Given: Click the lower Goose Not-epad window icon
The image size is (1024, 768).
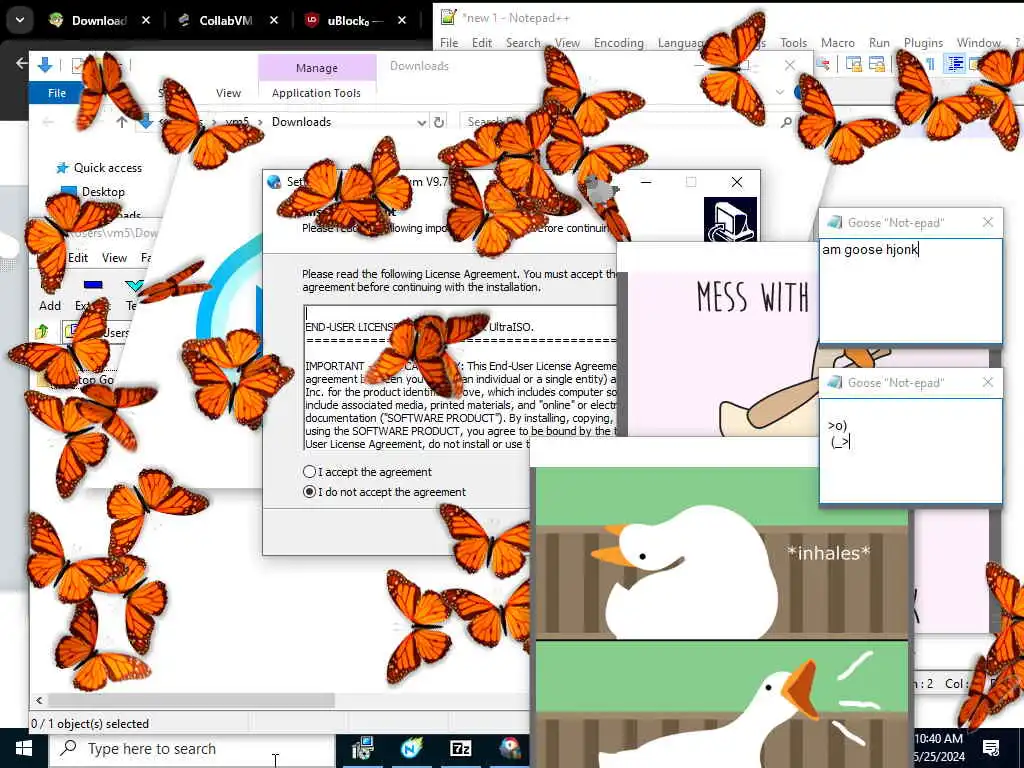Looking at the screenshot, I should pyautogui.click(x=835, y=383).
